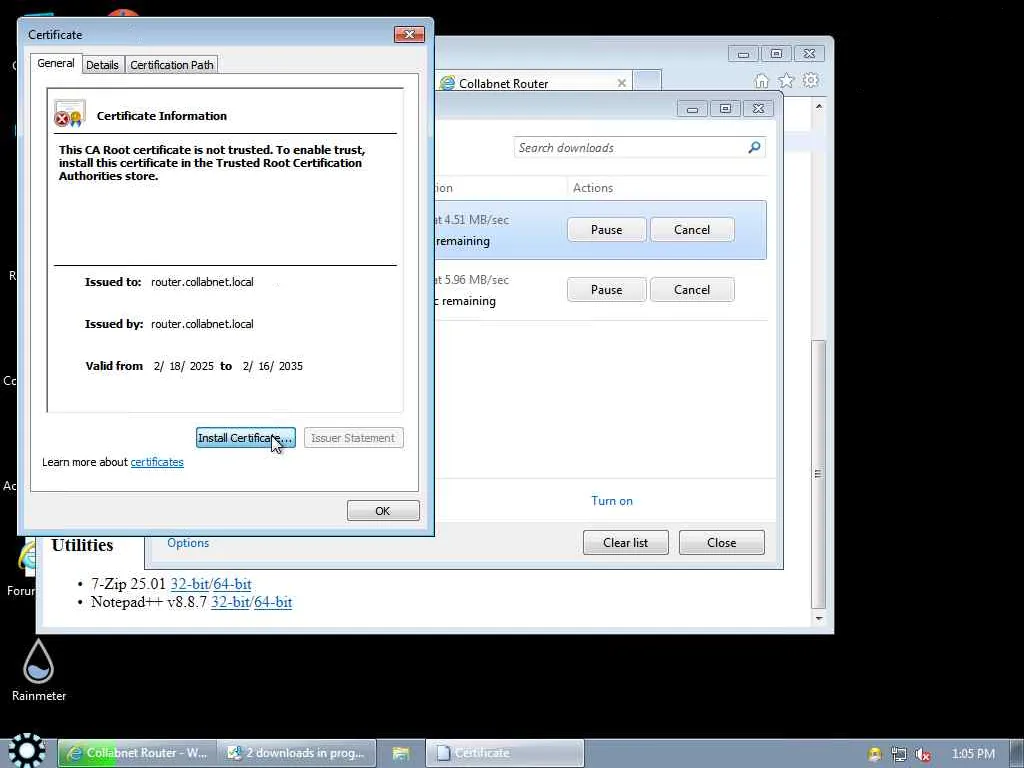Open a new browser tab

(x=648, y=81)
